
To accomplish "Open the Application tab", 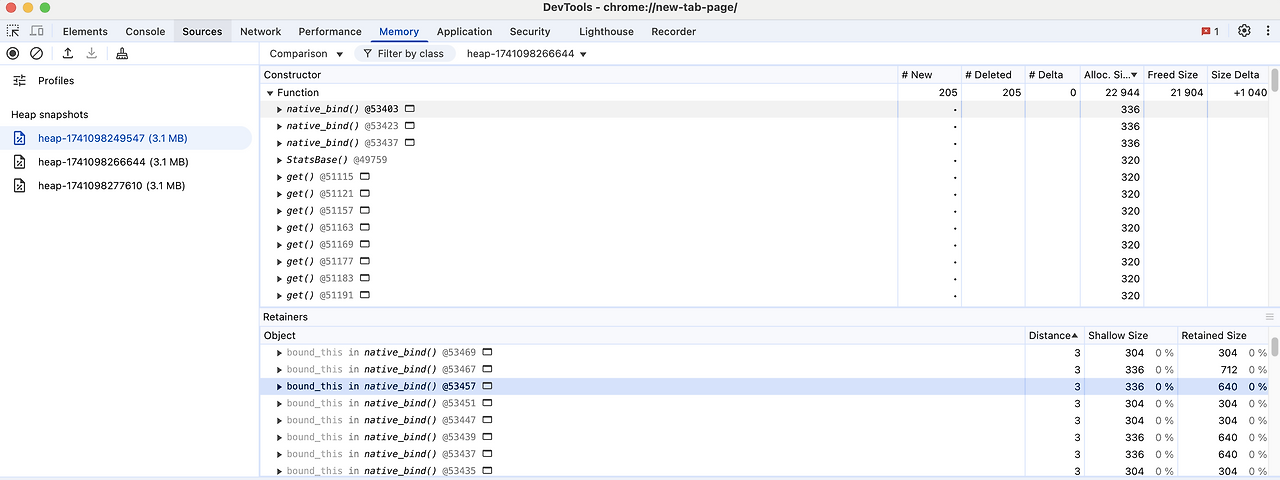I will coord(464,32).
